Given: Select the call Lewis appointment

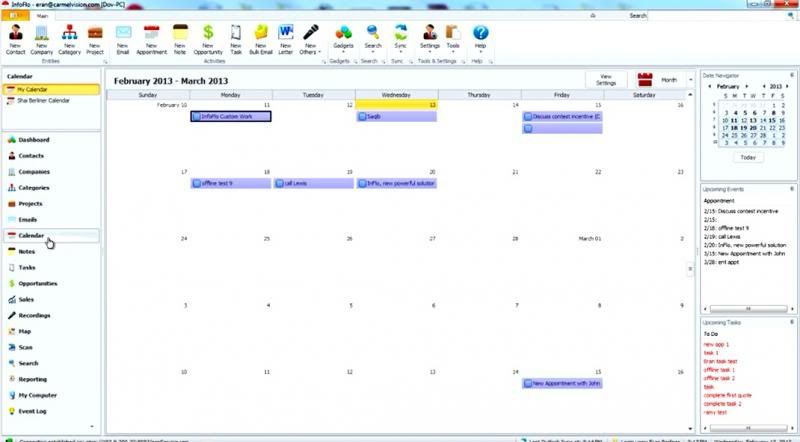Looking at the screenshot, I should 313,183.
